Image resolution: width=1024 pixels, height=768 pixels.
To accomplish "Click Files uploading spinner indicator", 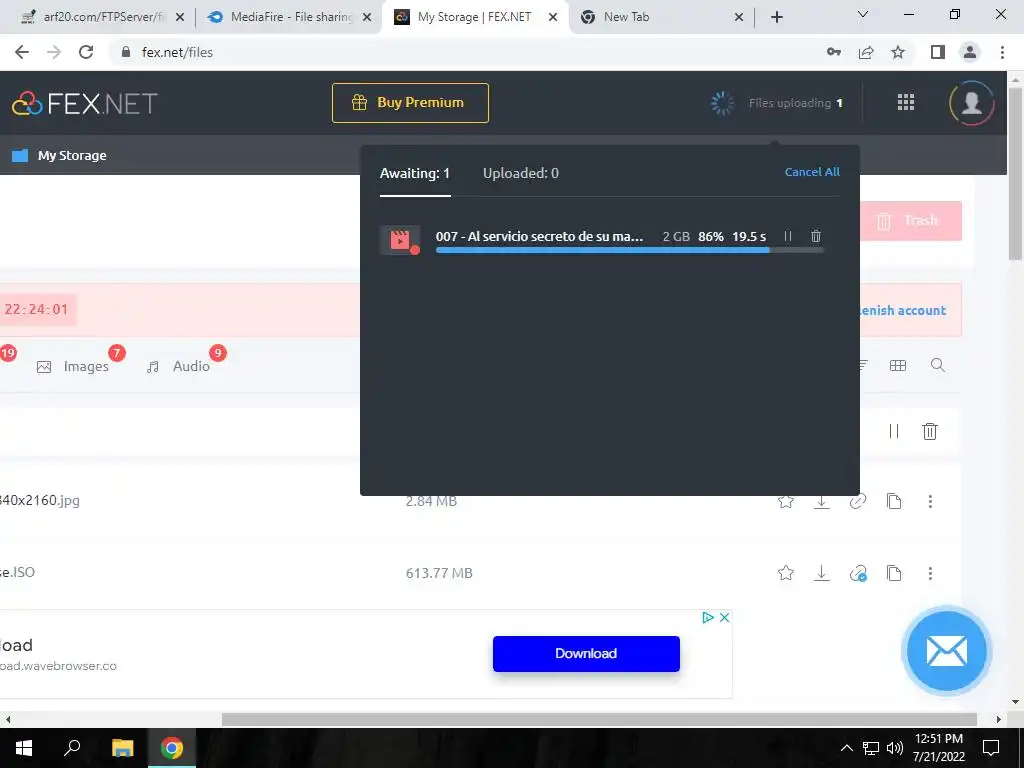I will pos(722,103).
